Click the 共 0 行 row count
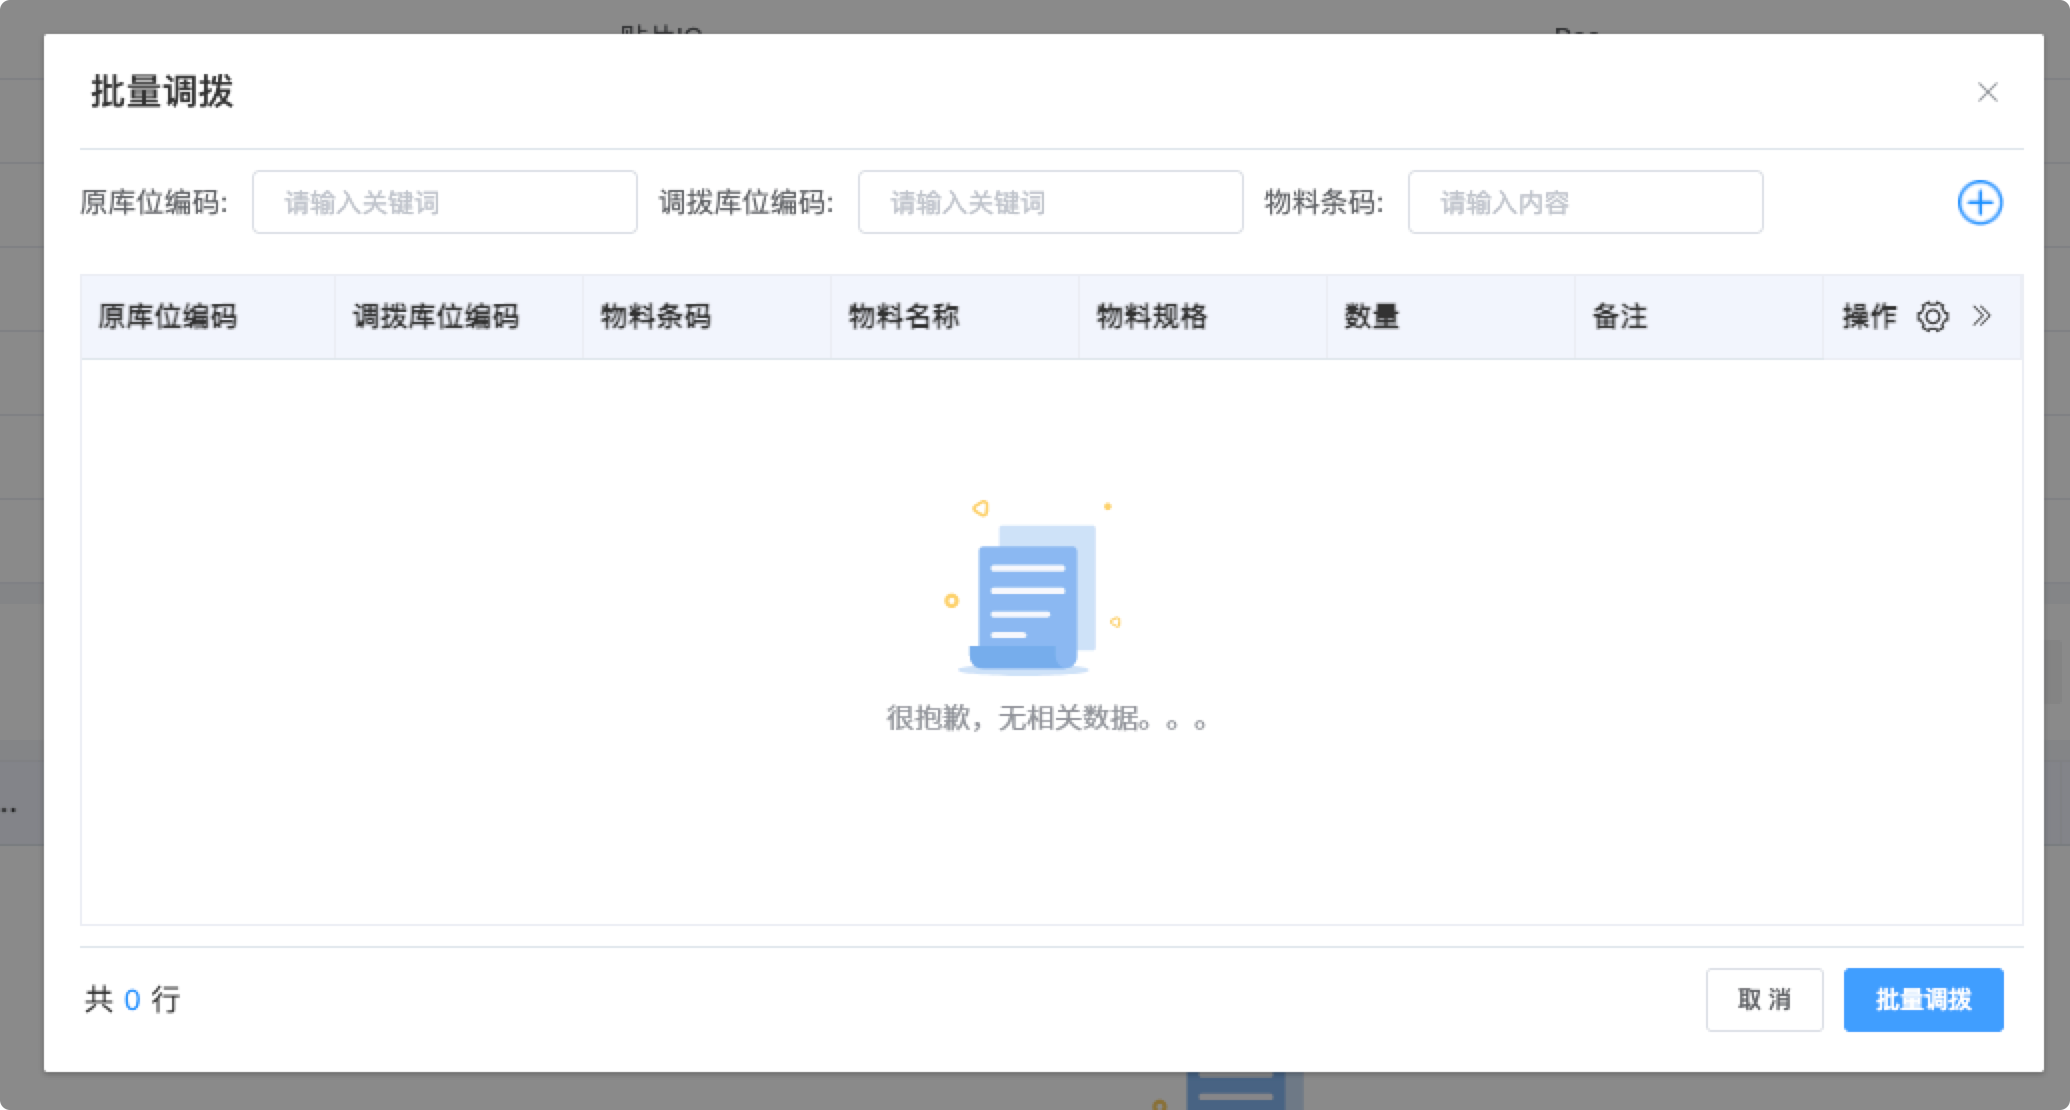This screenshot has width=2070, height=1110. [x=132, y=999]
